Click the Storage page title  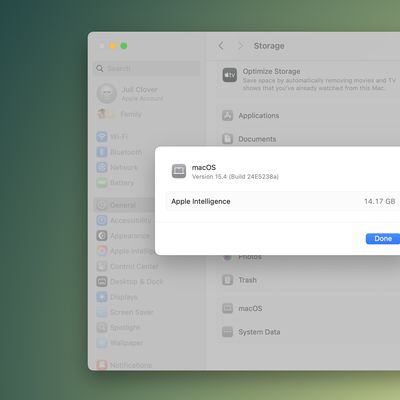tap(269, 46)
